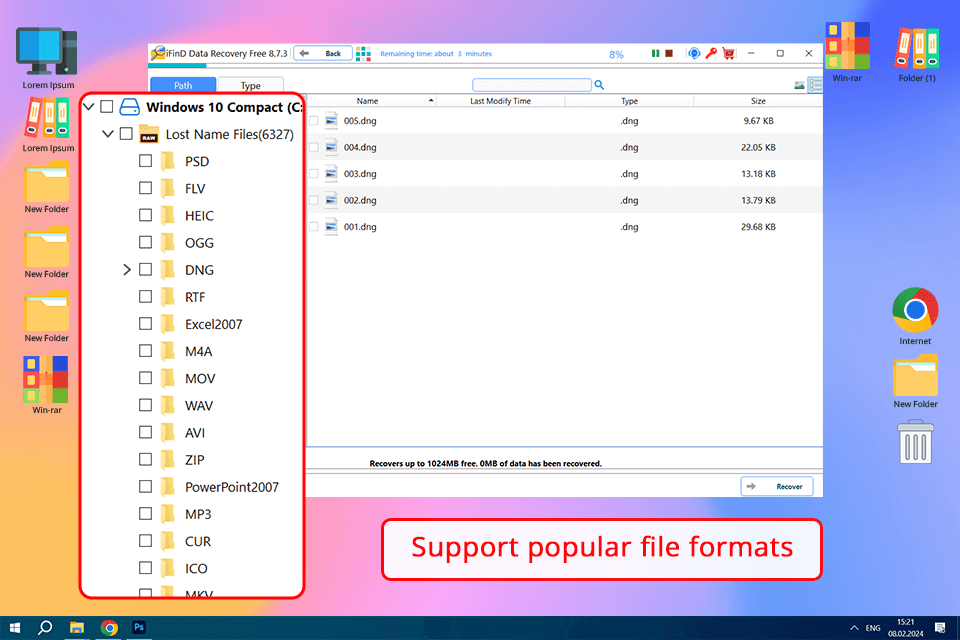
Task: Click the ENG language indicator
Action: (x=873, y=628)
